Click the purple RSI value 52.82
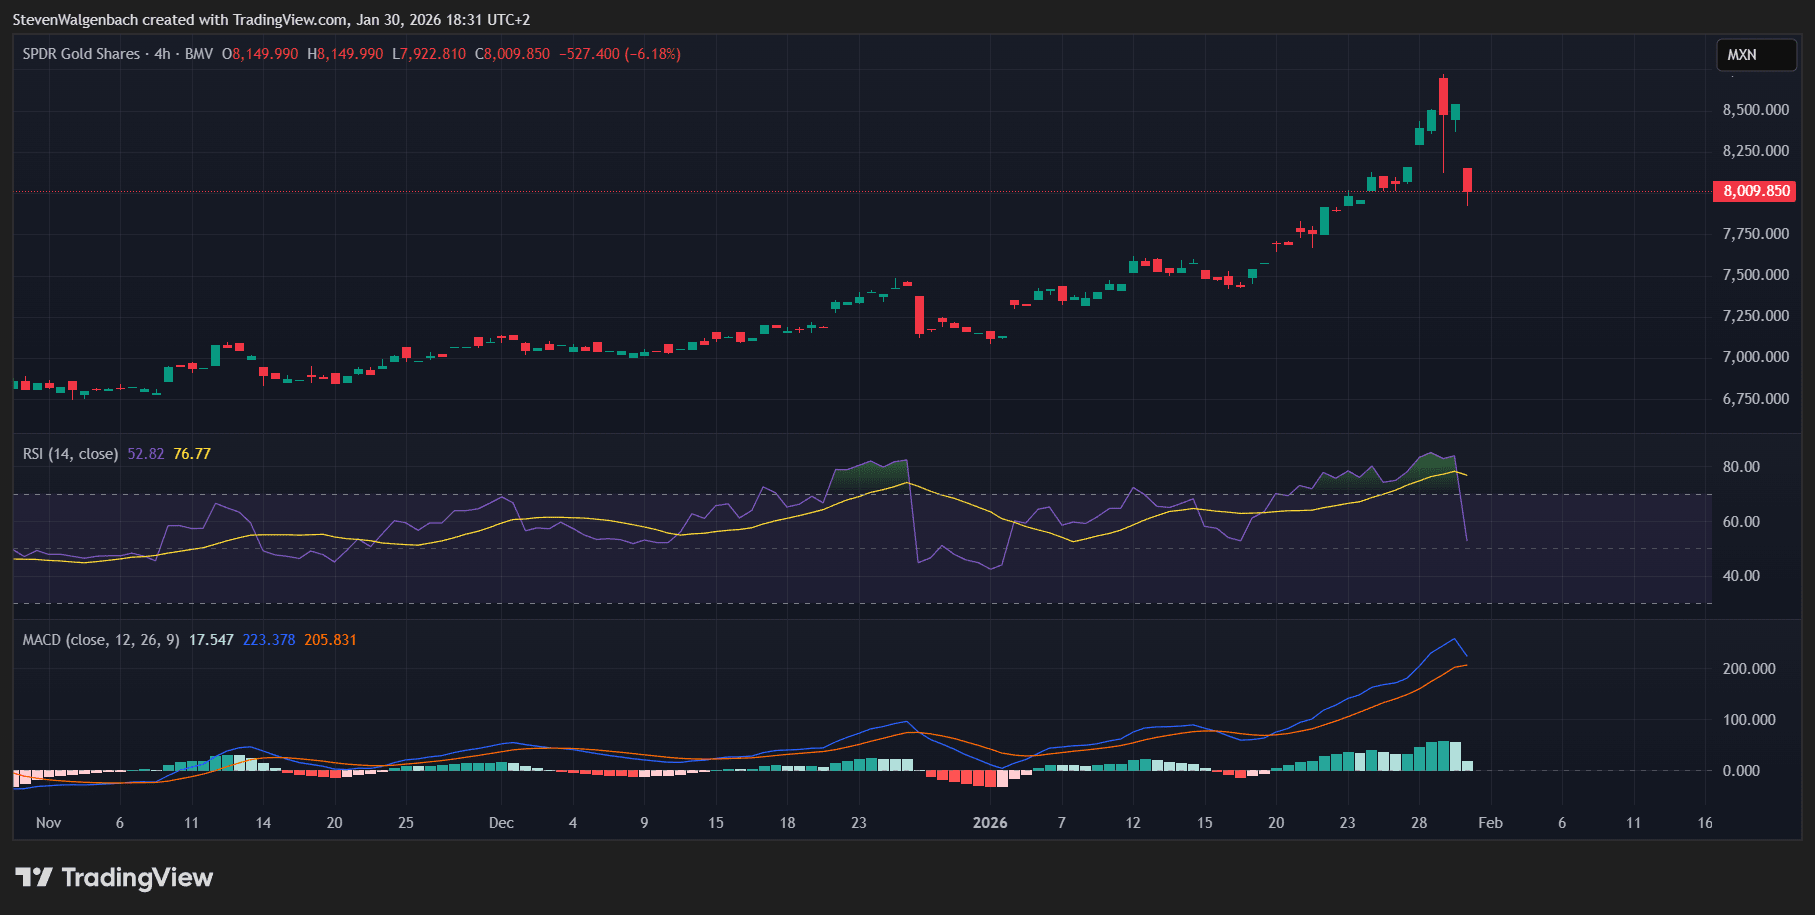Screen dimensions: 1815x915 click(146, 454)
